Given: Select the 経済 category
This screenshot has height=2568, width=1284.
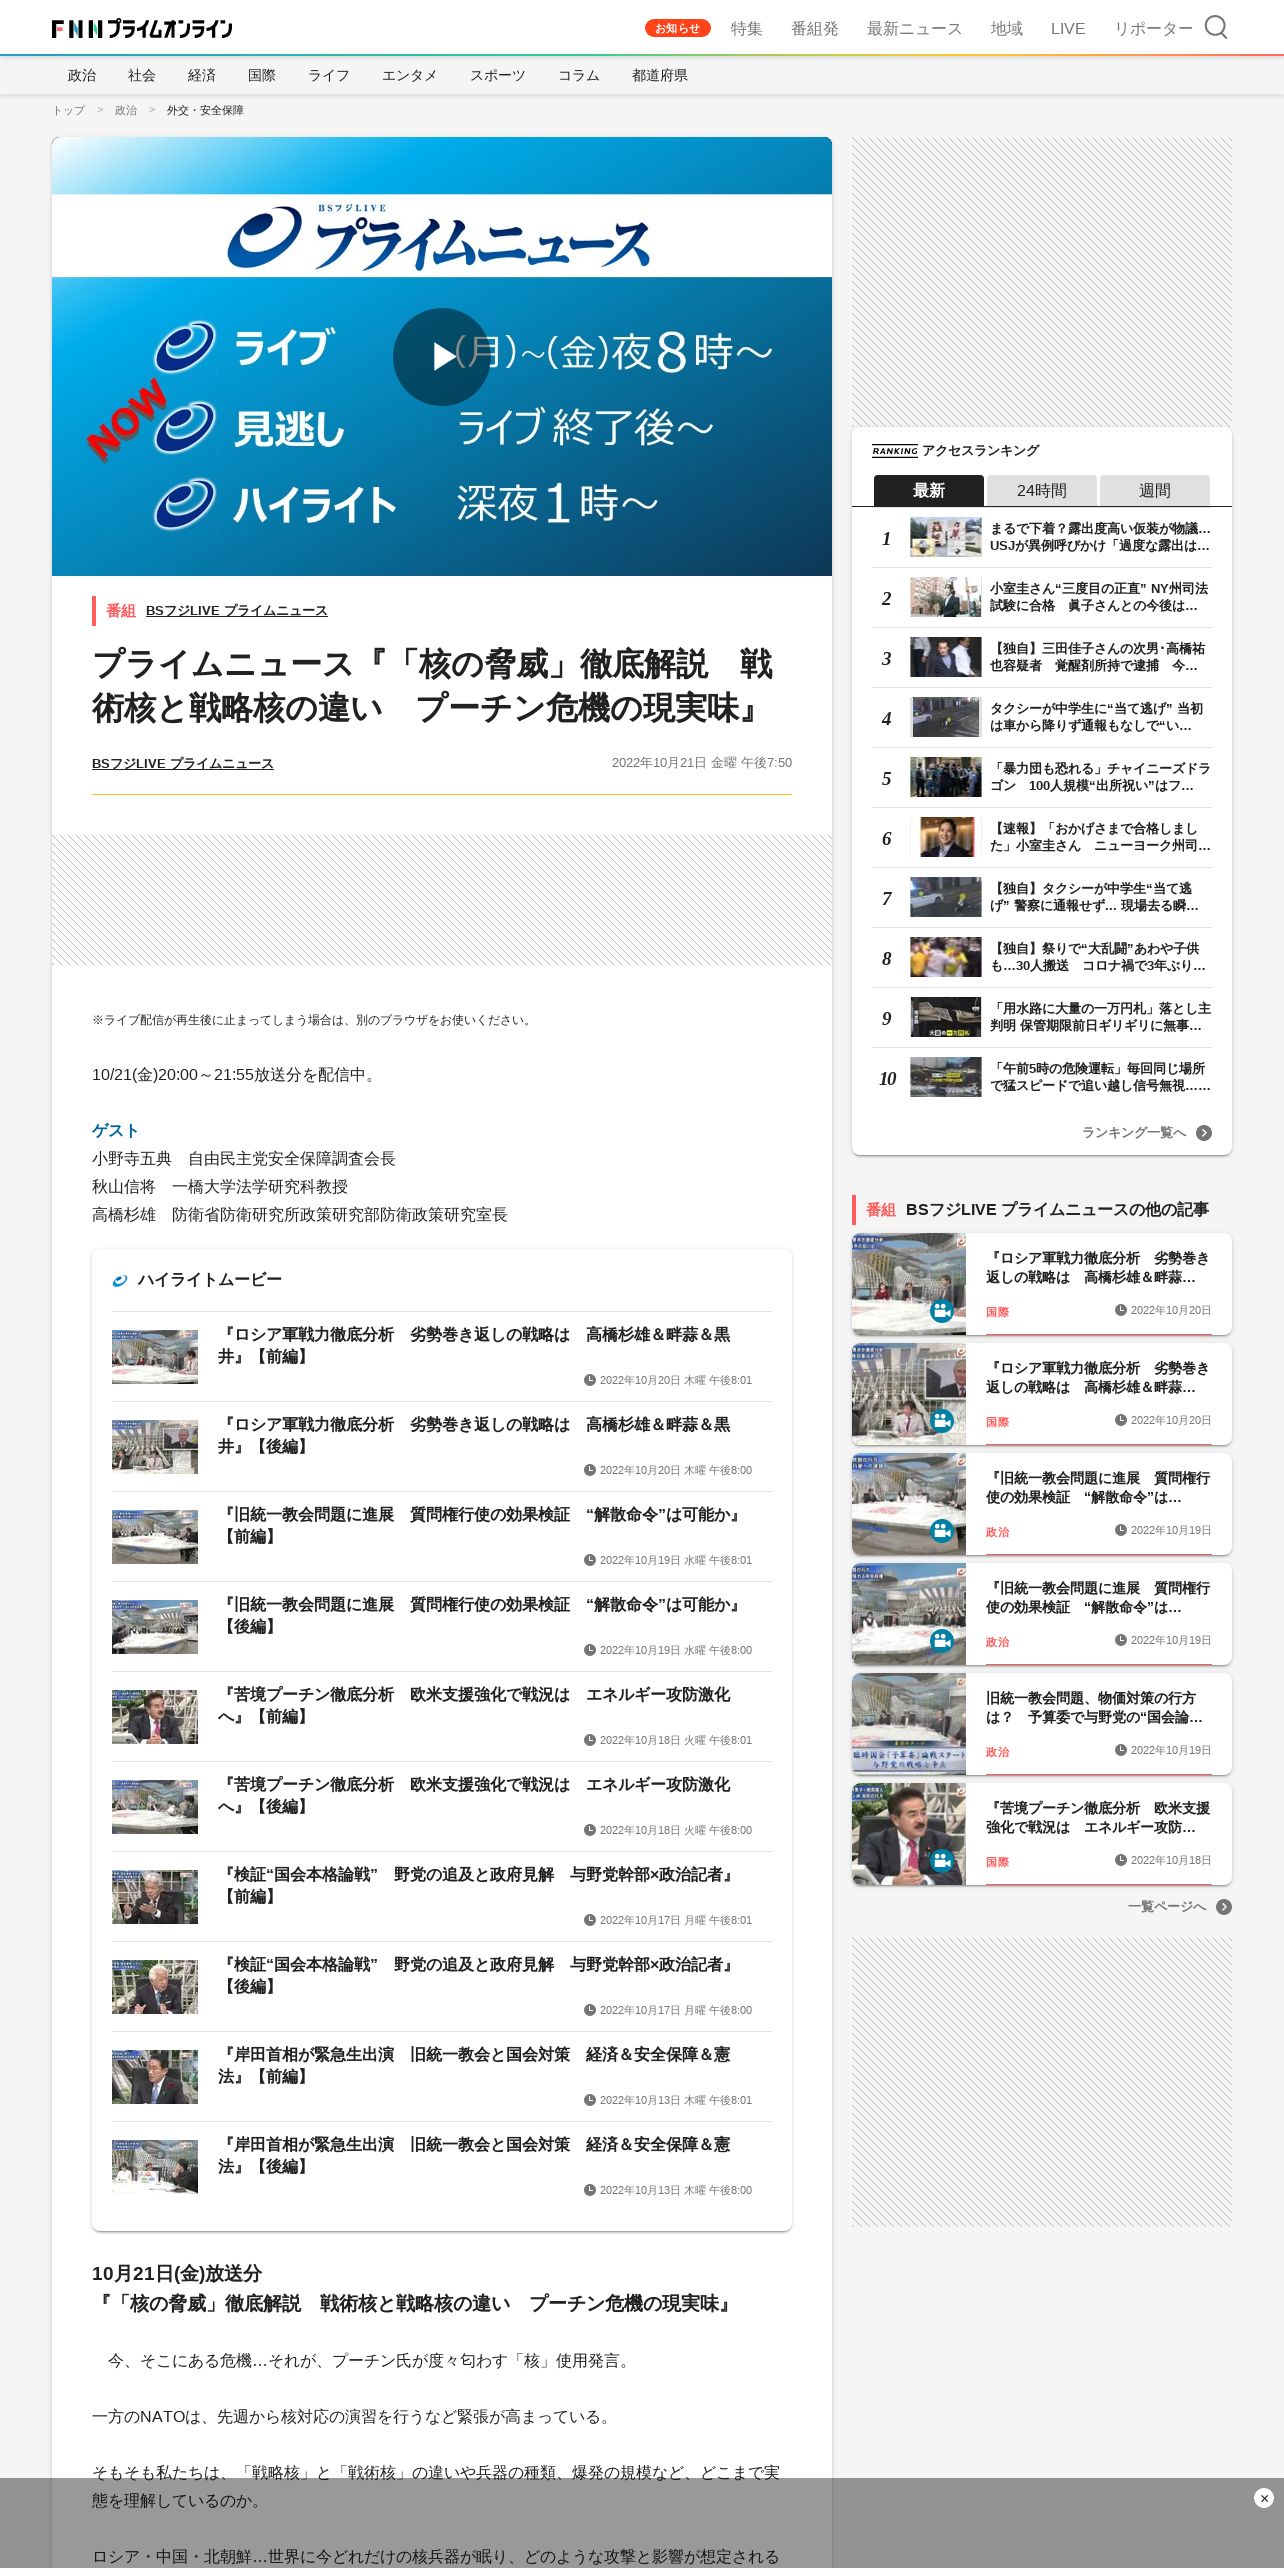Looking at the screenshot, I should (202, 75).
